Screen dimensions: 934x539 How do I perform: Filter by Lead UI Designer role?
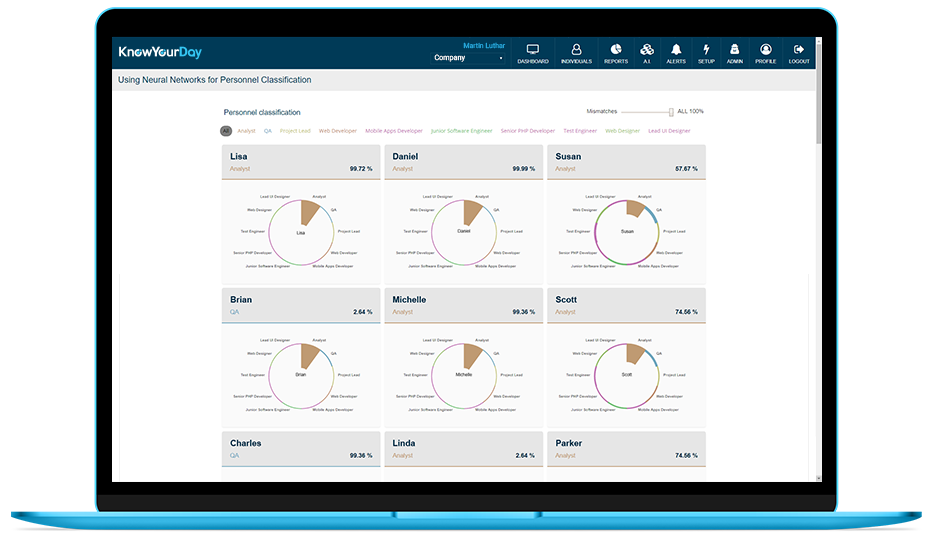(x=669, y=131)
